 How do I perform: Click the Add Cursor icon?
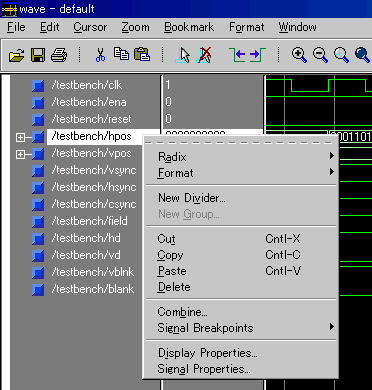coord(183,55)
